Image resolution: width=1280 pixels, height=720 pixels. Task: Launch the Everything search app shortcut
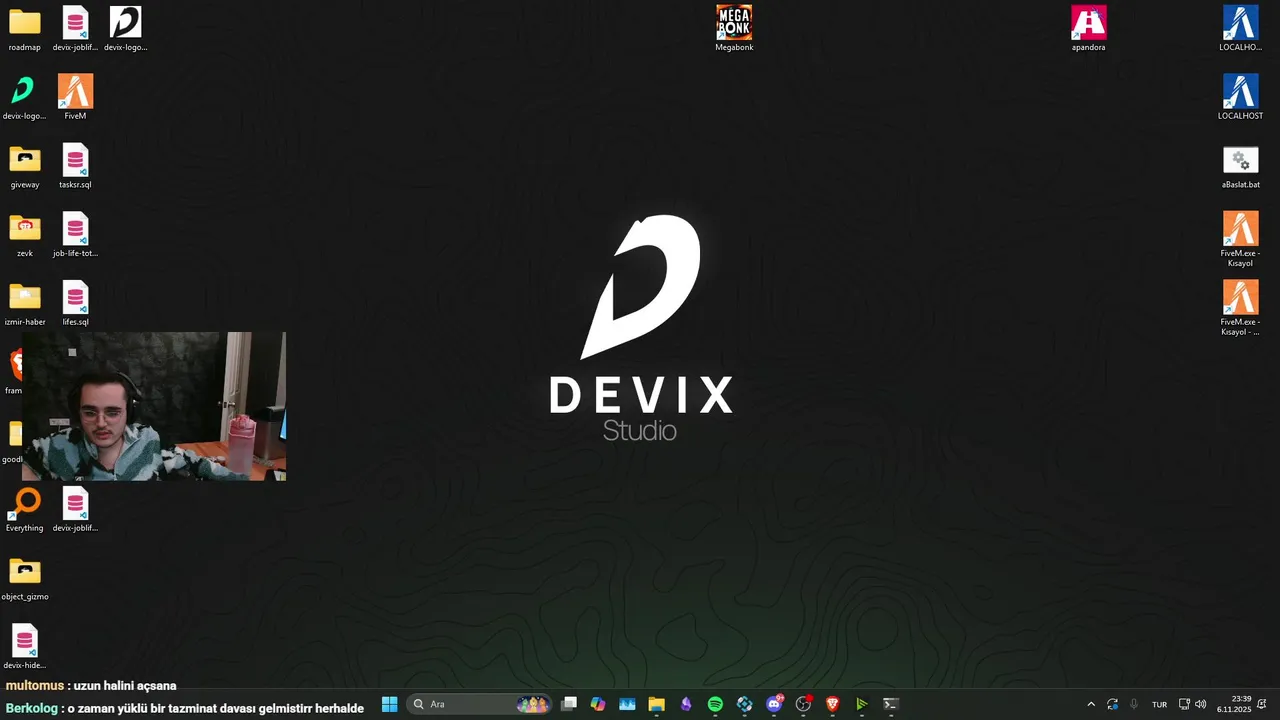click(25, 511)
